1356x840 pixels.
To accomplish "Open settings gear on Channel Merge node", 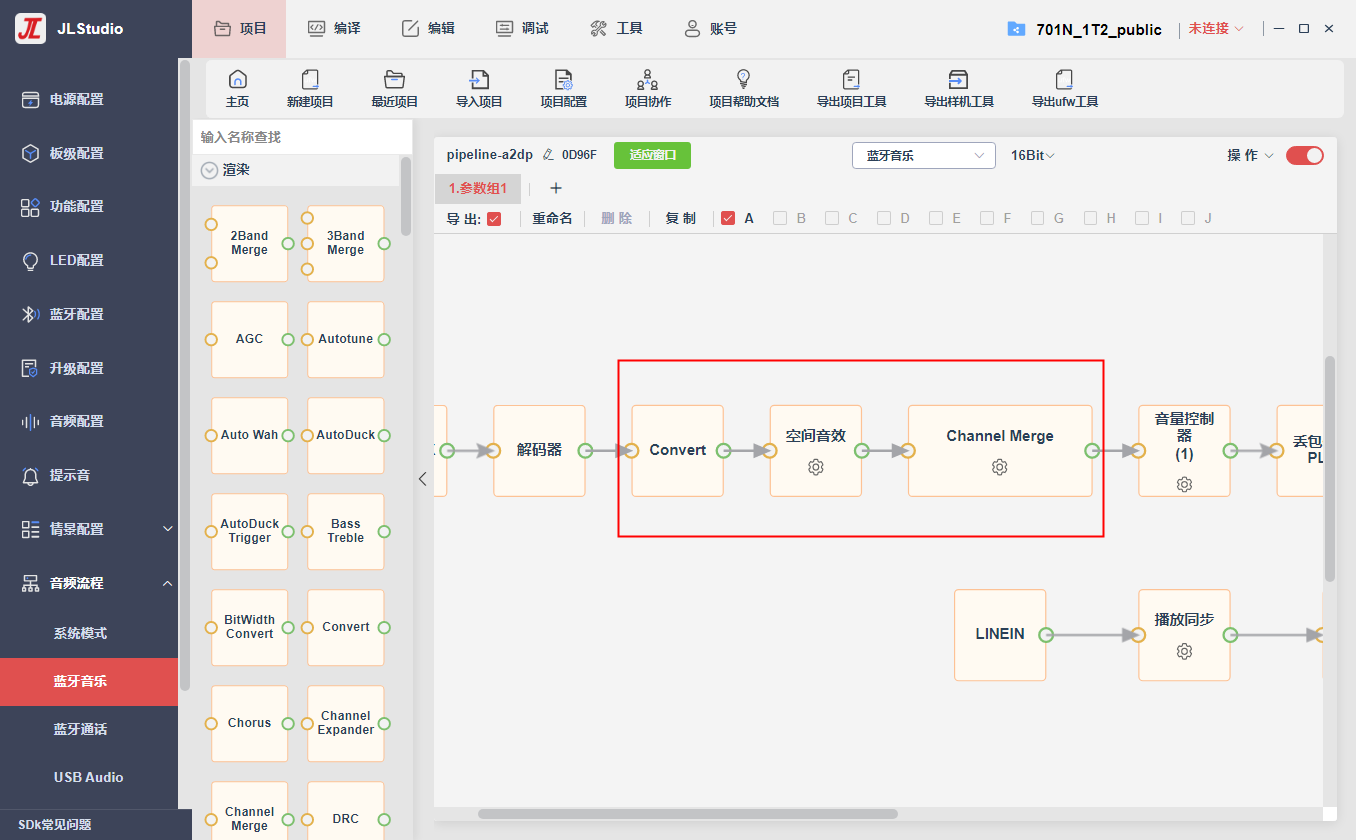I will pos(999,467).
